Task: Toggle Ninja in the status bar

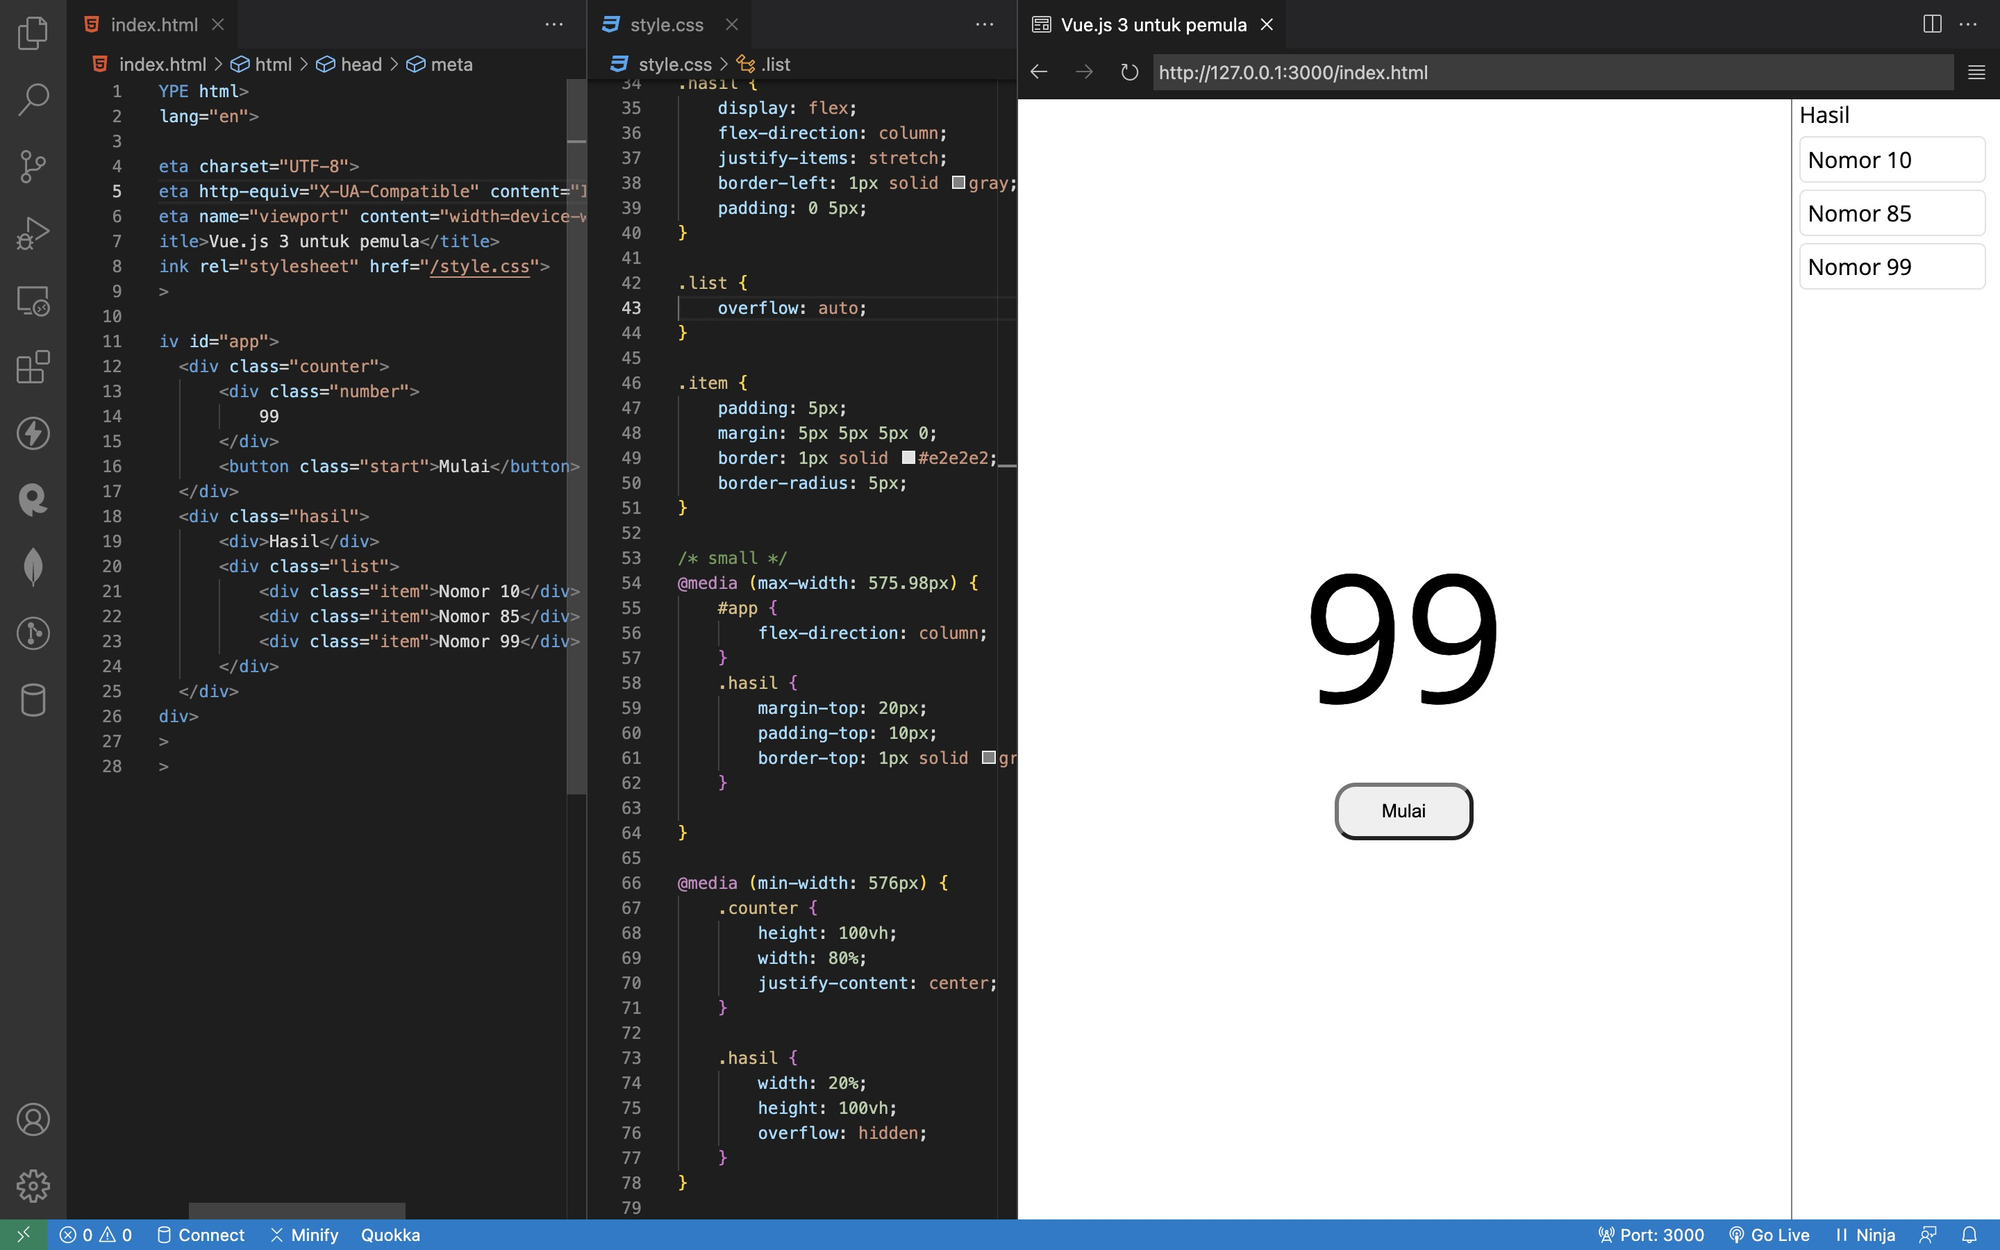Action: (1865, 1235)
